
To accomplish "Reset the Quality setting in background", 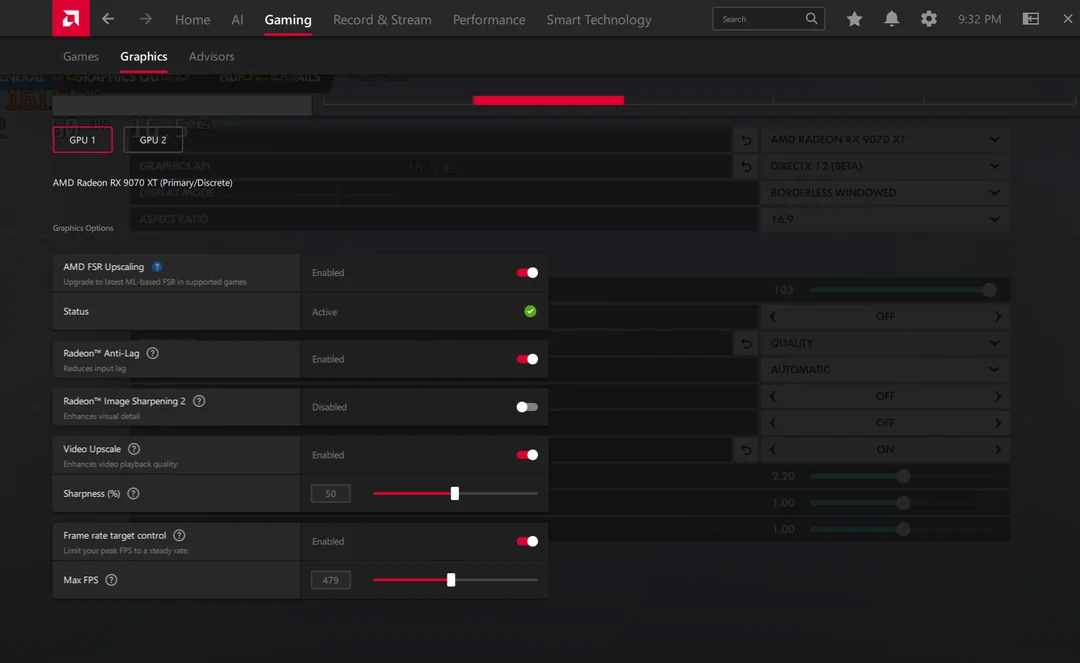I will click(746, 343).
